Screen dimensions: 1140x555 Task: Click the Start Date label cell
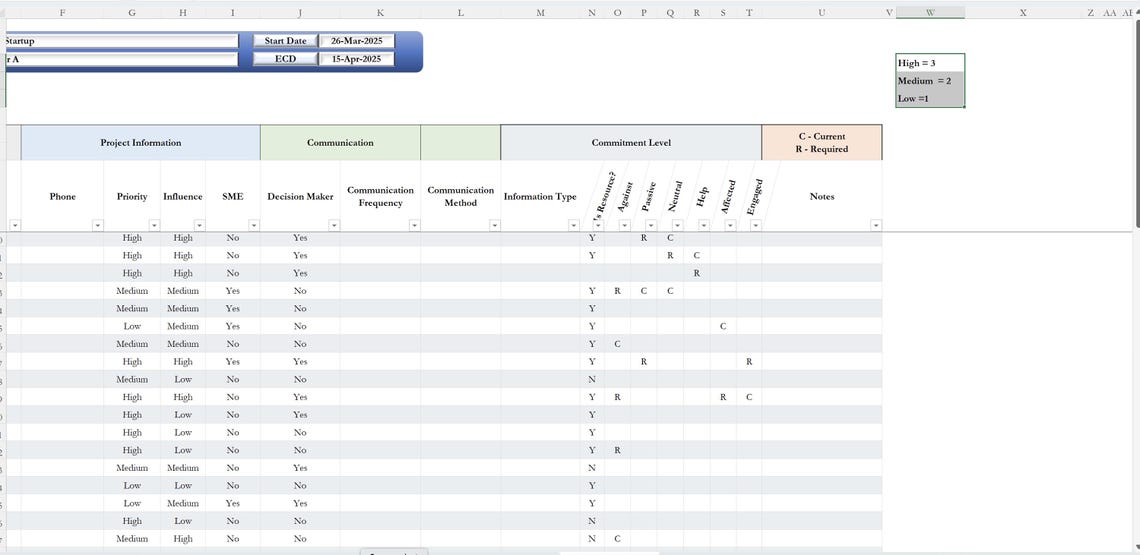[x=285, y=41]
